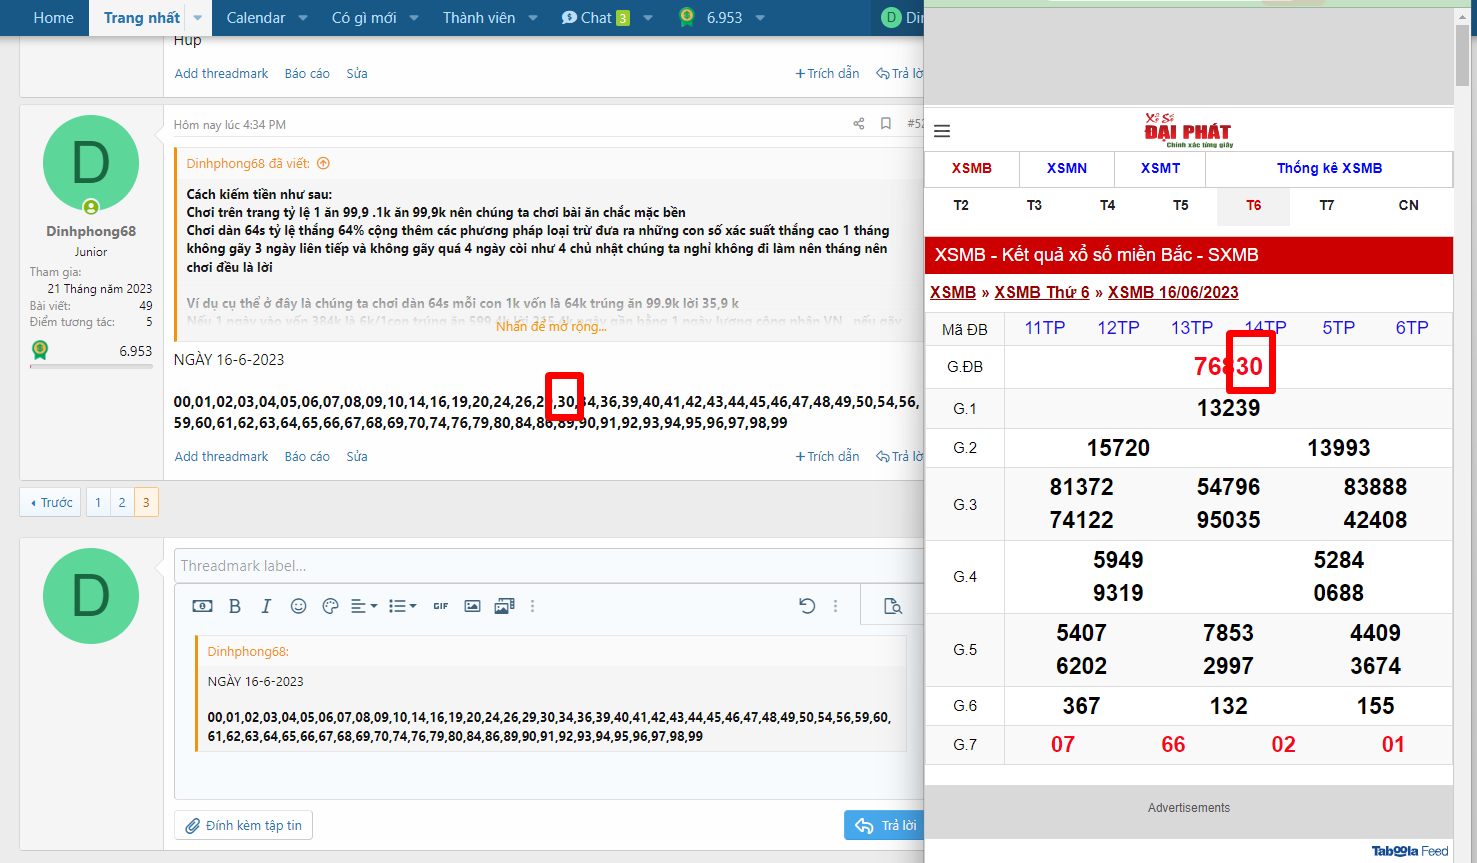Screen dimensions: 1477x863
Task: Select the 6TP code column header
Action: click(1412, 328)
